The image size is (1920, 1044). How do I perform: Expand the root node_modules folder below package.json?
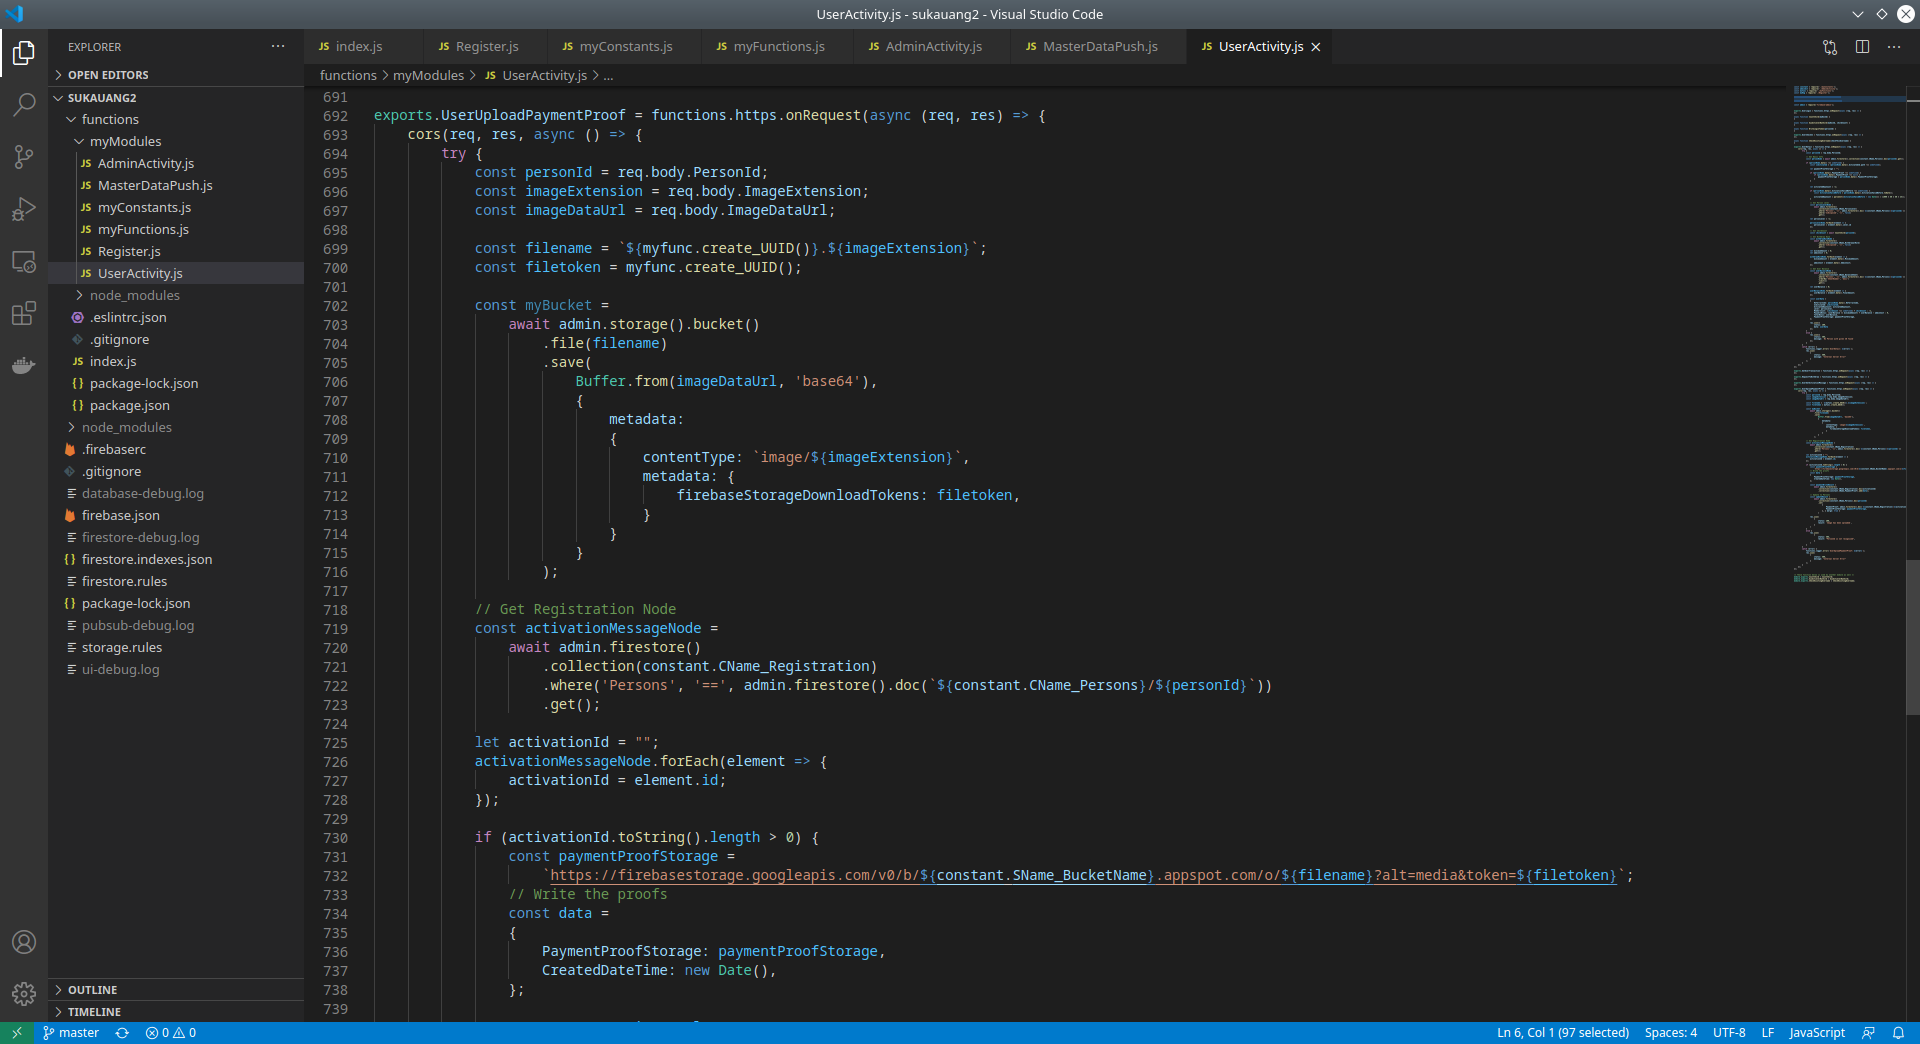(x=176, y=428)
